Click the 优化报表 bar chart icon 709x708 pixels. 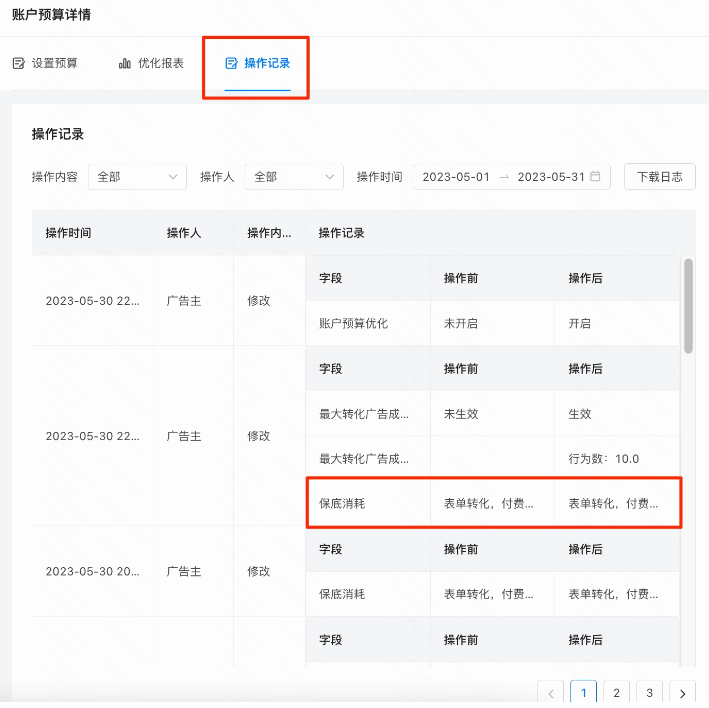[124, 63]
